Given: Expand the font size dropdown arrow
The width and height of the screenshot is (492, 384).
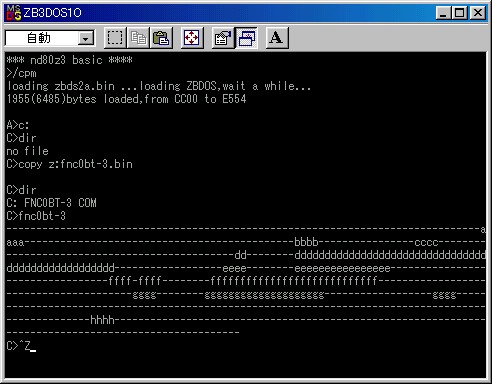Looking at the screenshot, I should 86,39.
